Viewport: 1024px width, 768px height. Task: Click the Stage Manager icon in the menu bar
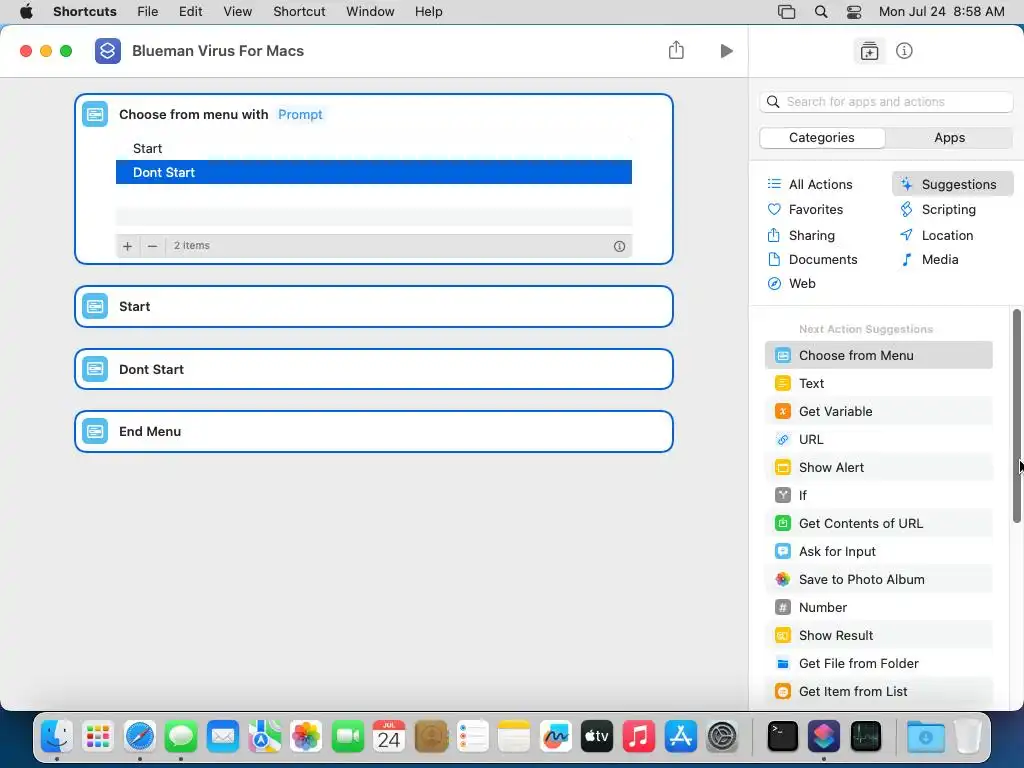[787, 12]
